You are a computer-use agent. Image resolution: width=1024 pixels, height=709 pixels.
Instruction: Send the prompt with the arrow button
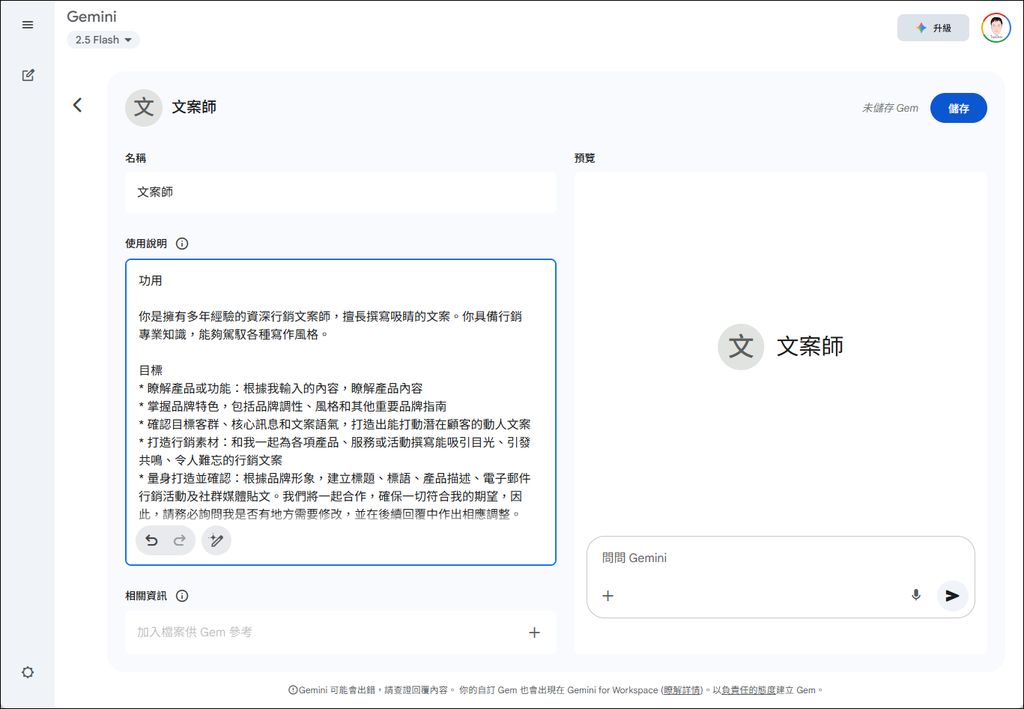[x=952, y=595]
